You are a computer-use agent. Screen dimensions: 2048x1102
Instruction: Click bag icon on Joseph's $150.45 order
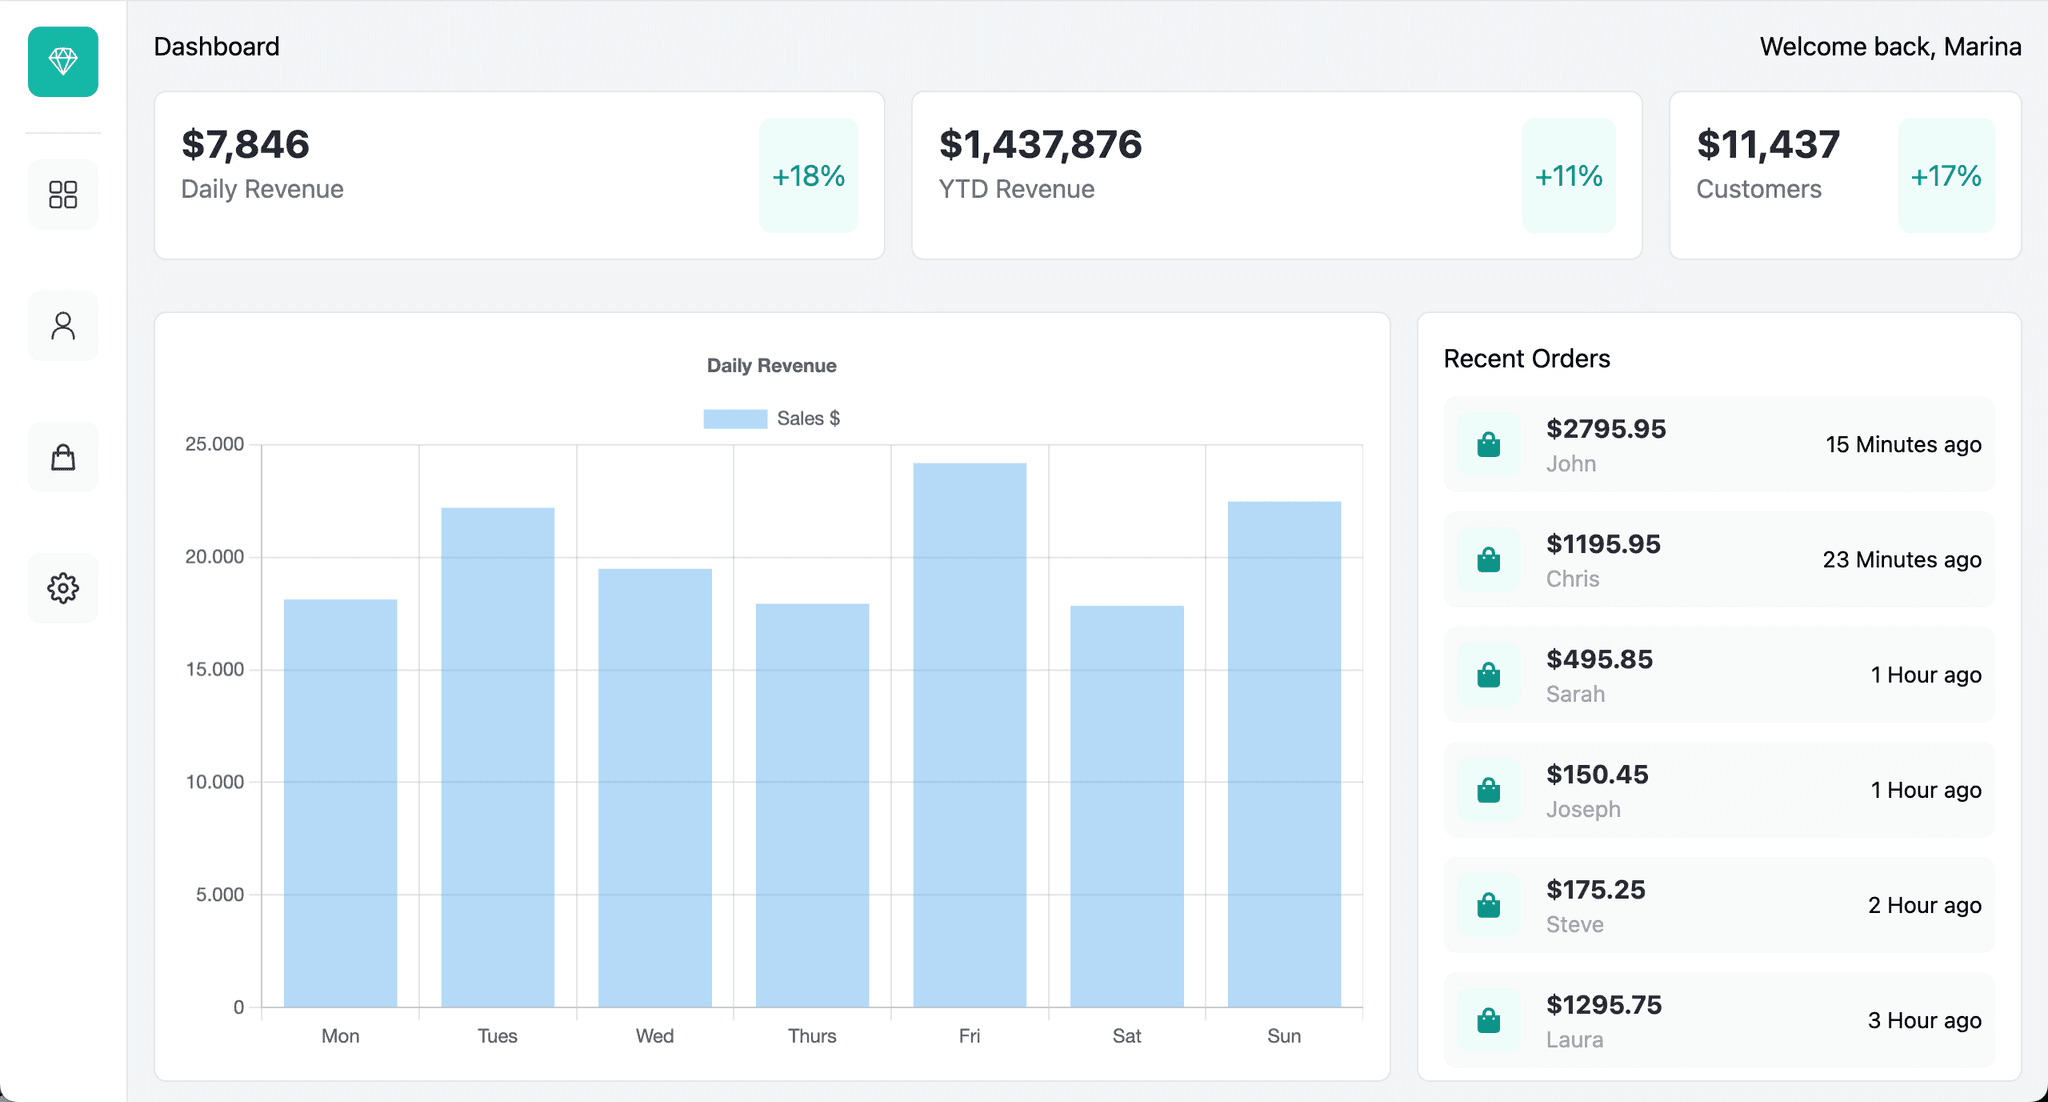click(1488, 790)
